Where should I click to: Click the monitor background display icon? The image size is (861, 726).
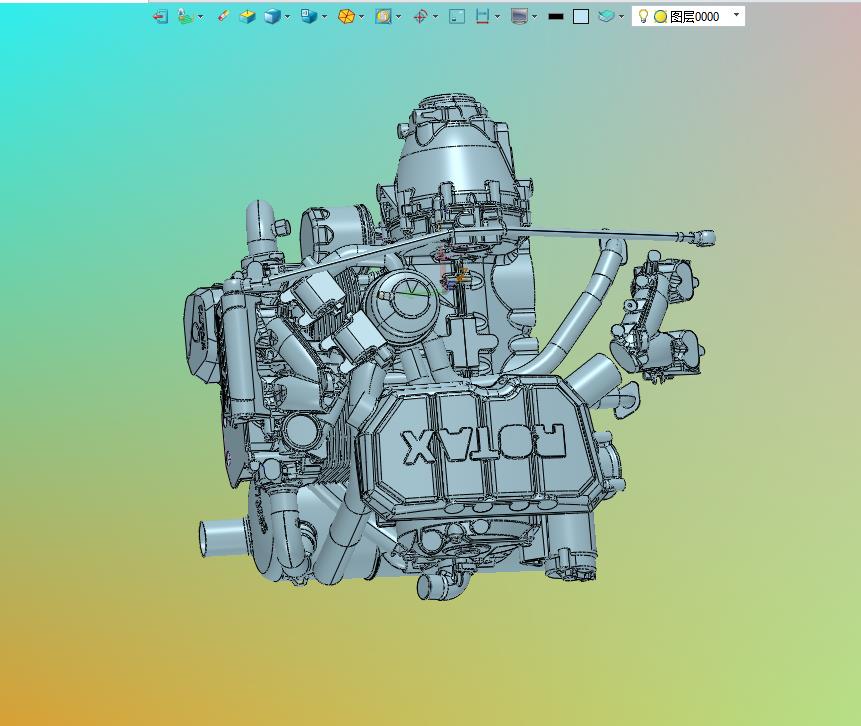pos(519,16)
